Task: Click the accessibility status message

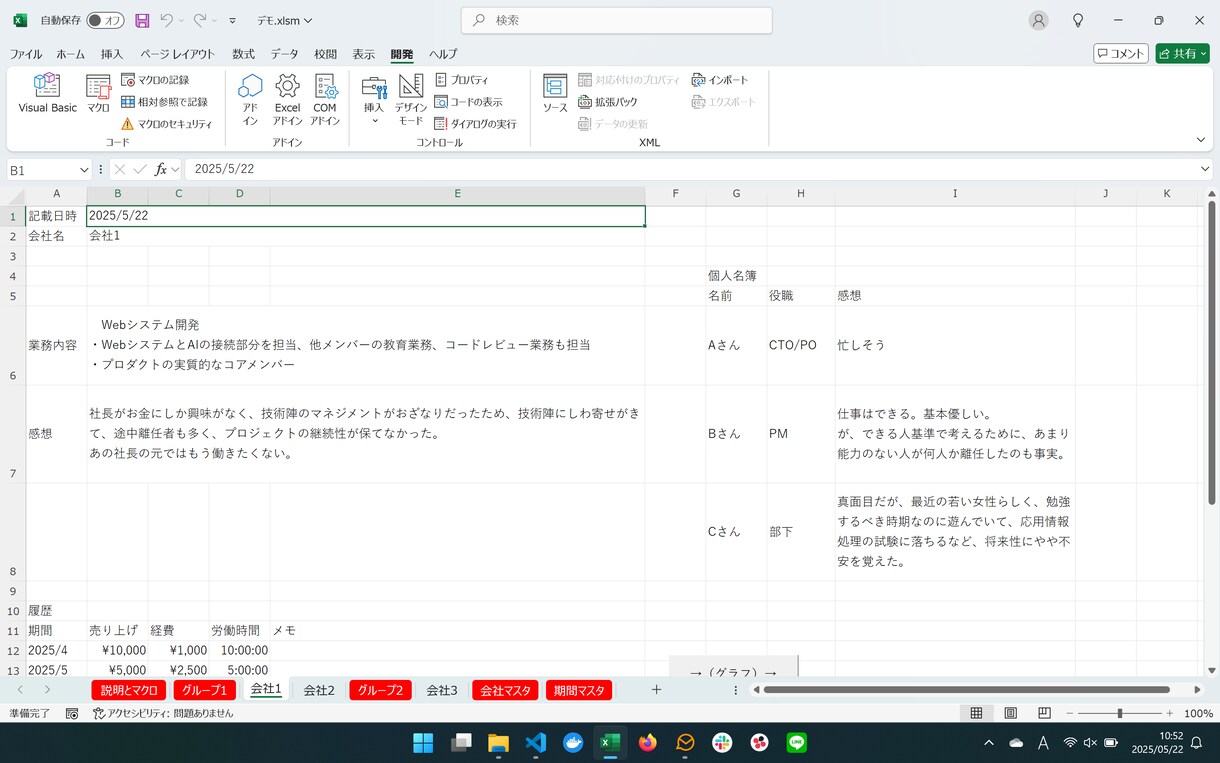Action: pyautogui.click(x=163, y=713)
